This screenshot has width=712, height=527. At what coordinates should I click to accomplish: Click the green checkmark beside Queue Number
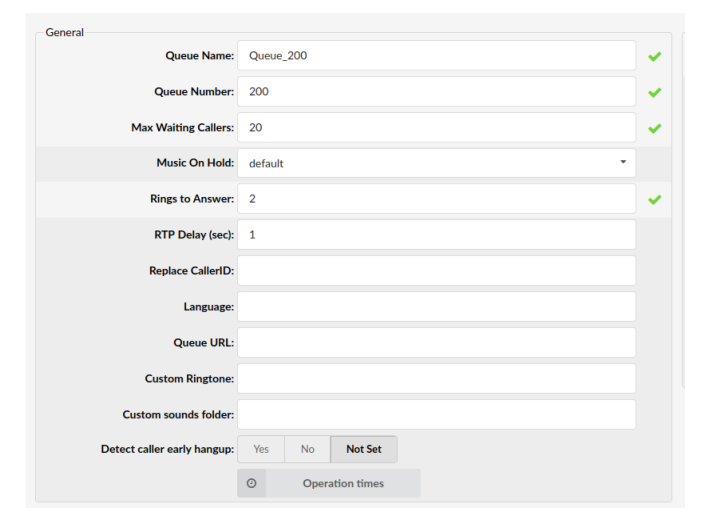point(654,92)
